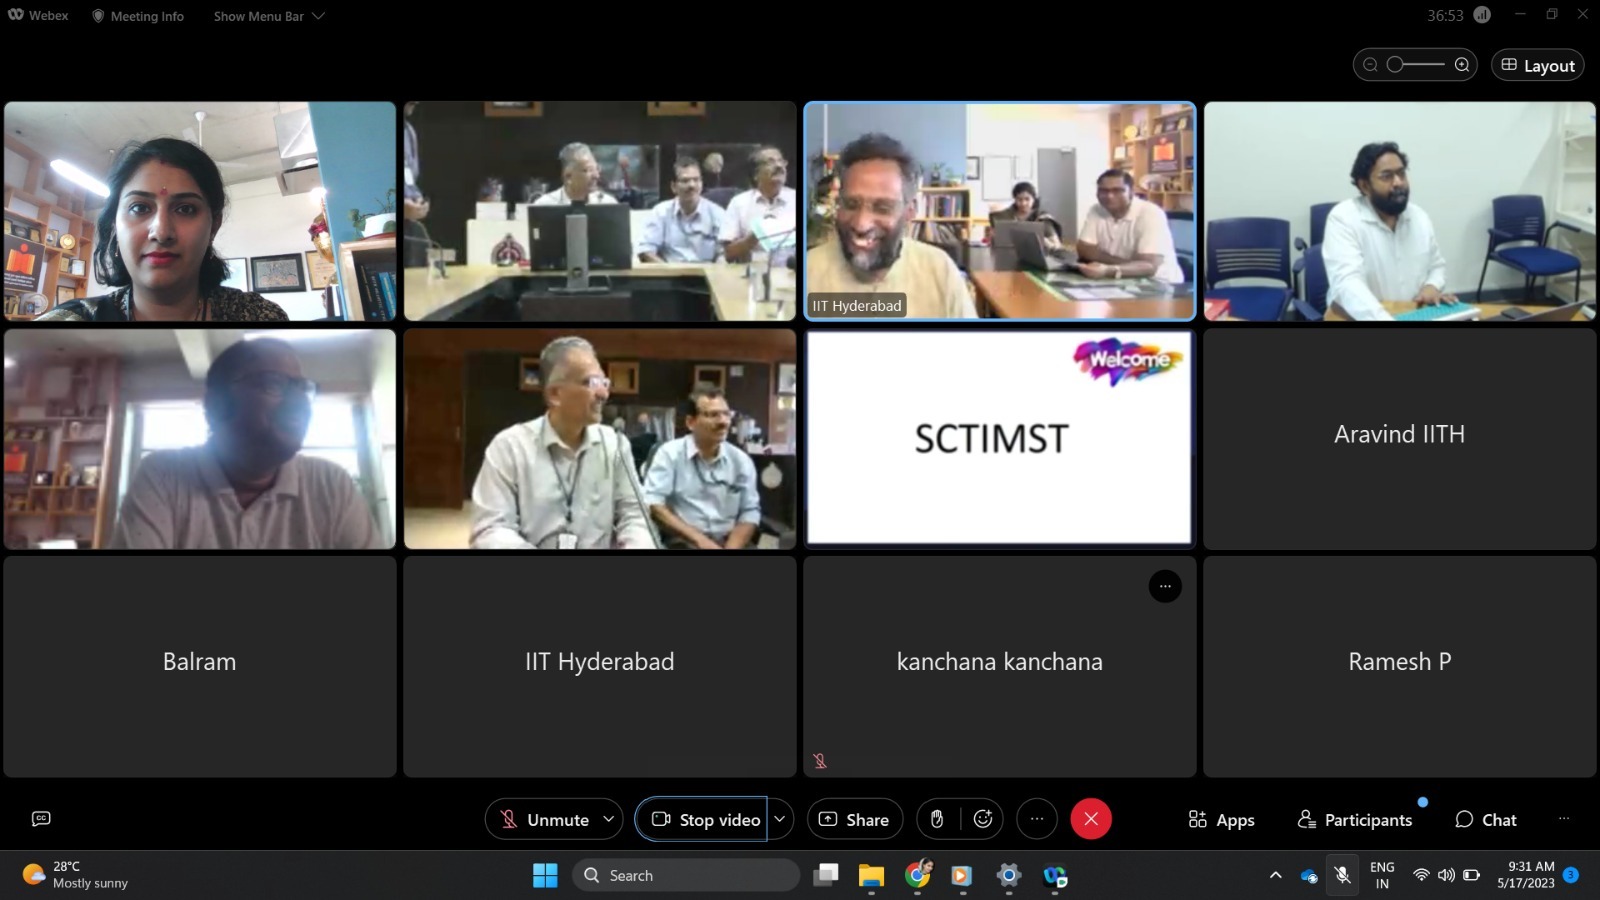This screenshot has height=900, width=1600.
Task: Open panel options ellipsis after Chat
Action: coord(1564,819)
